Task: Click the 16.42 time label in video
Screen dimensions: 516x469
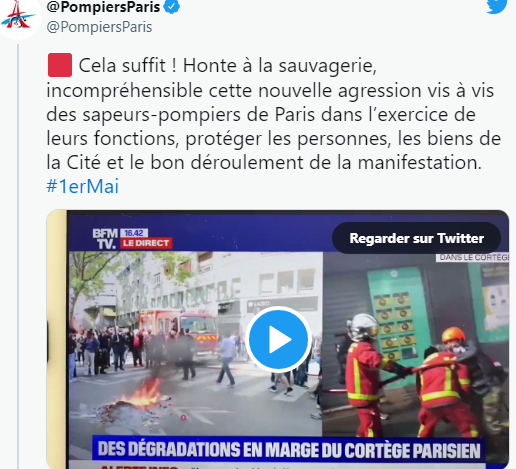Action: (134, 233)
